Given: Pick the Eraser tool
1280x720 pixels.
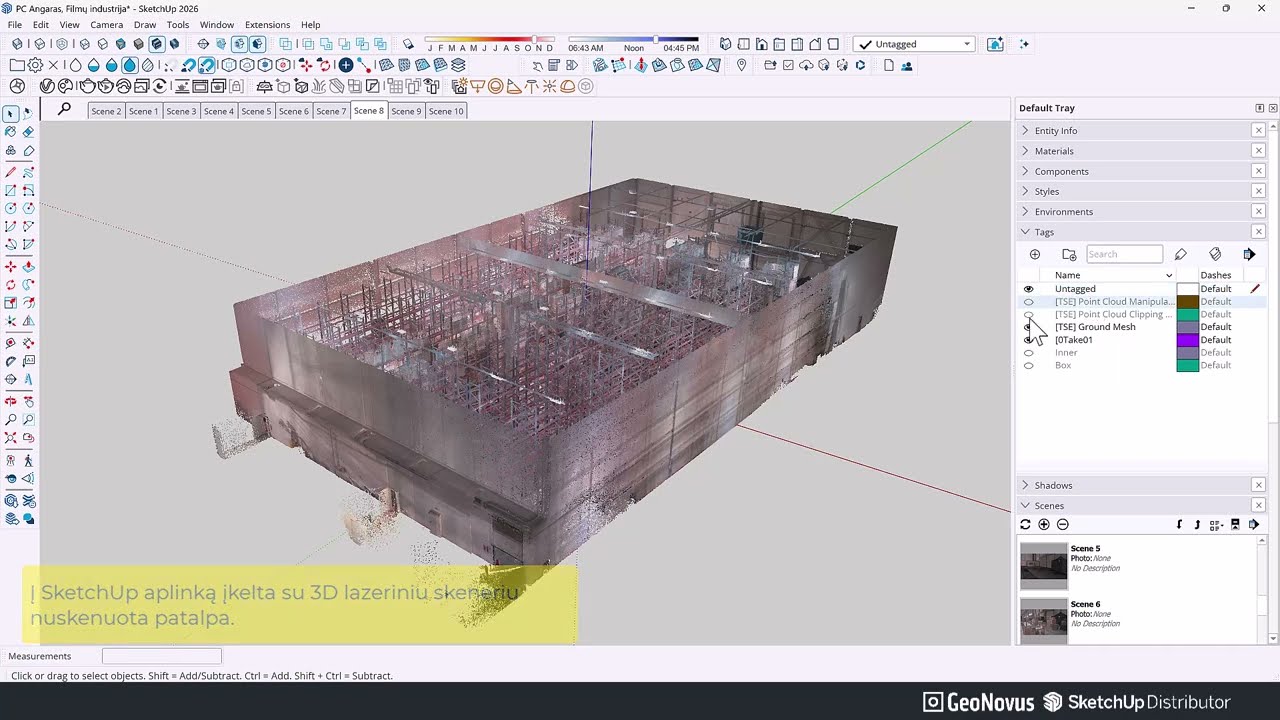Looking at the screenshot, I should pyautogui.click(x=28, y=132).
